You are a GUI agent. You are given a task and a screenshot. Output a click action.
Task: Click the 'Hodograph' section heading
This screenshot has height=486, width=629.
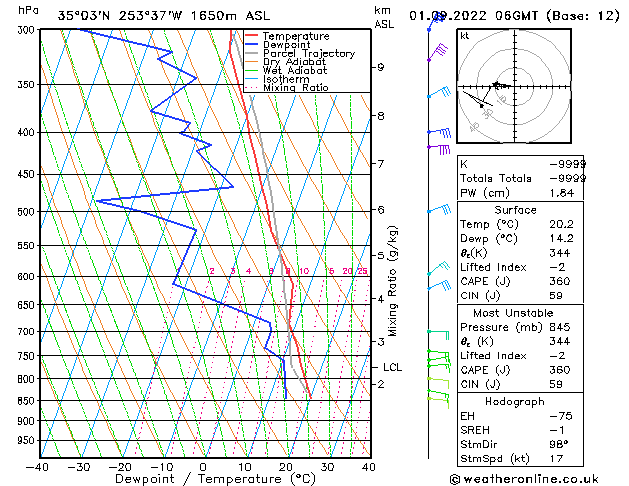pyautogui.click(x=515, y=402)
